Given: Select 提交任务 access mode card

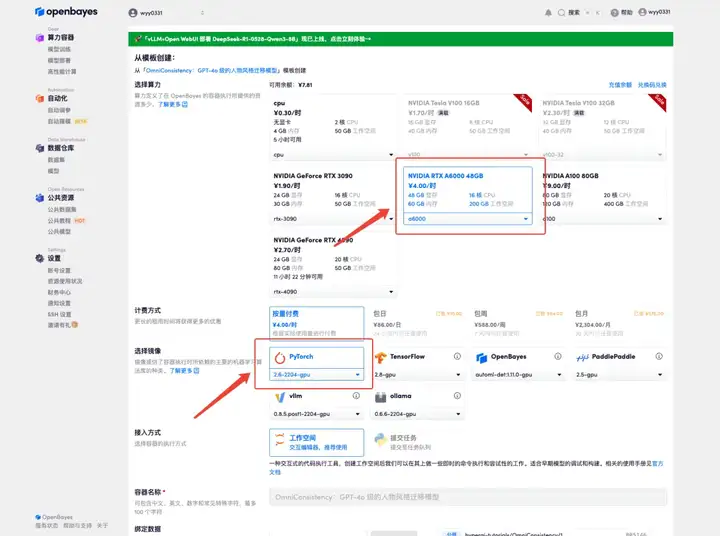Looking at the screenshot, I should pos(417,442).
